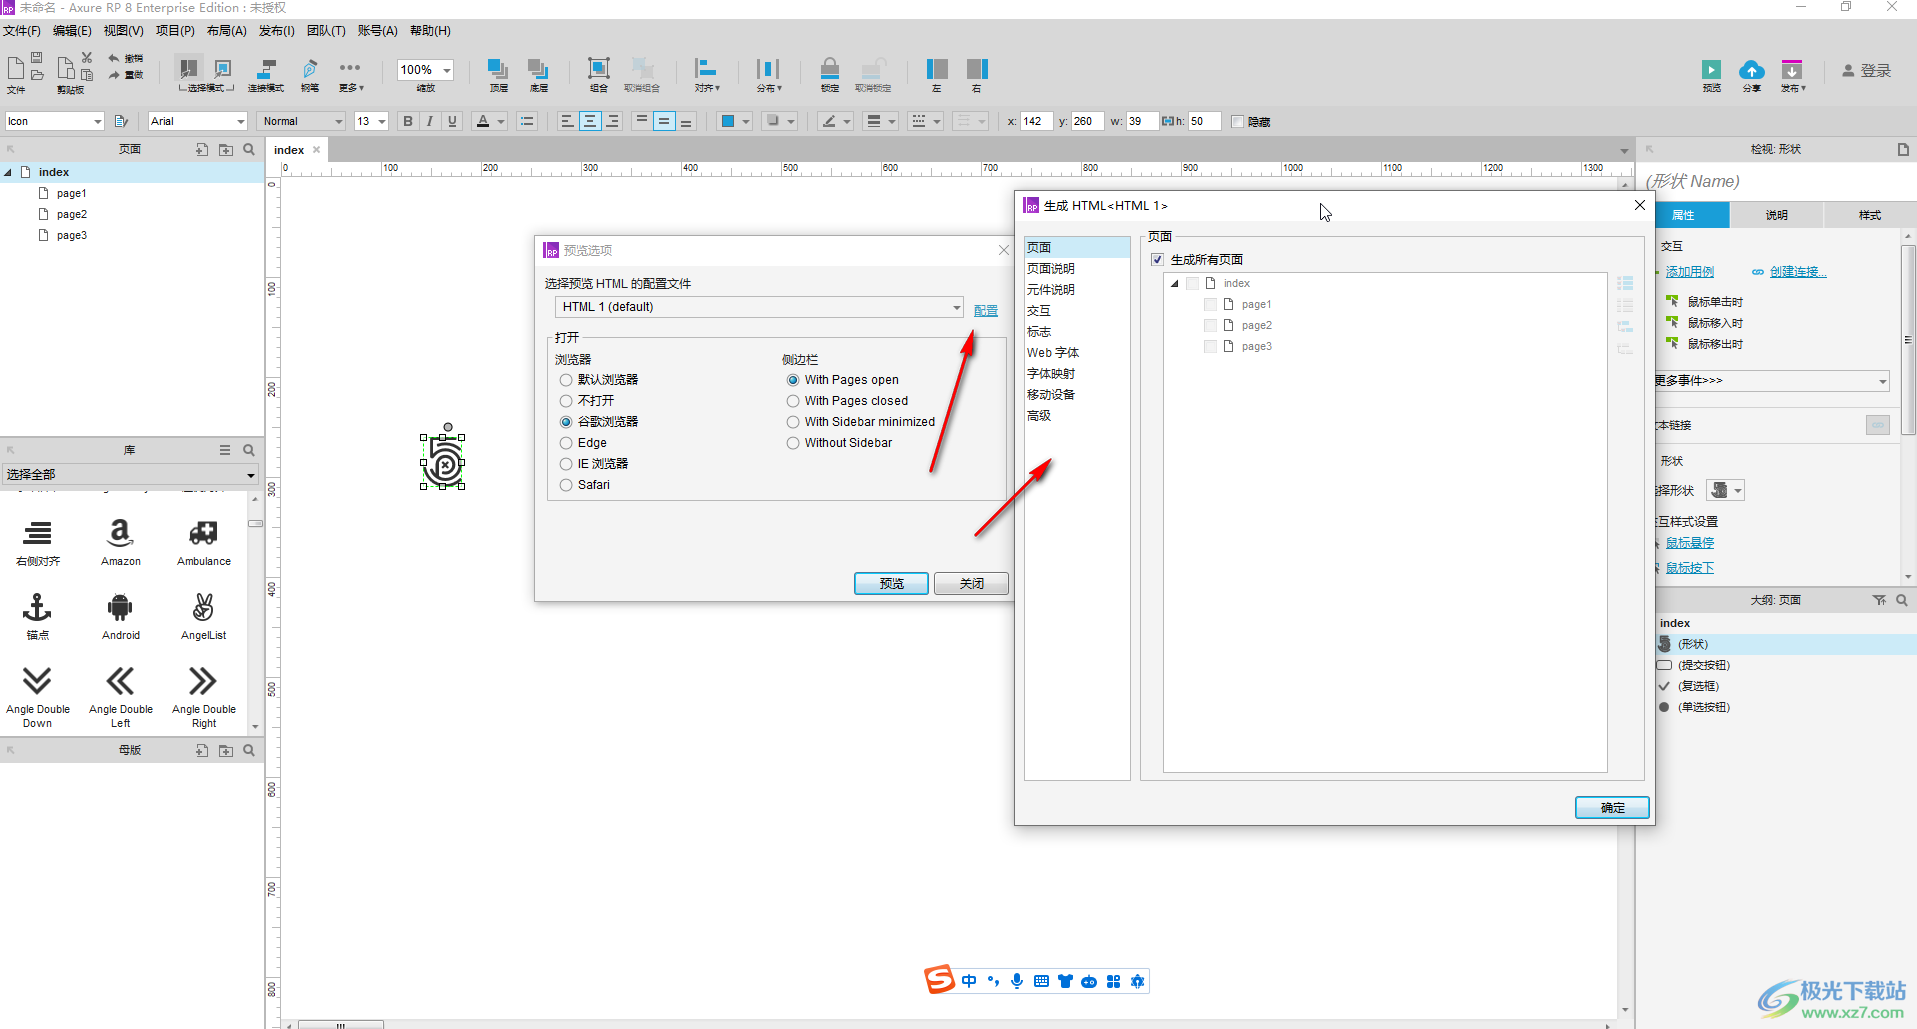The width and height of the screenshot is (1917, 1029).
Task: Open the Edit (编辑) menu
Action: [71, 31]
